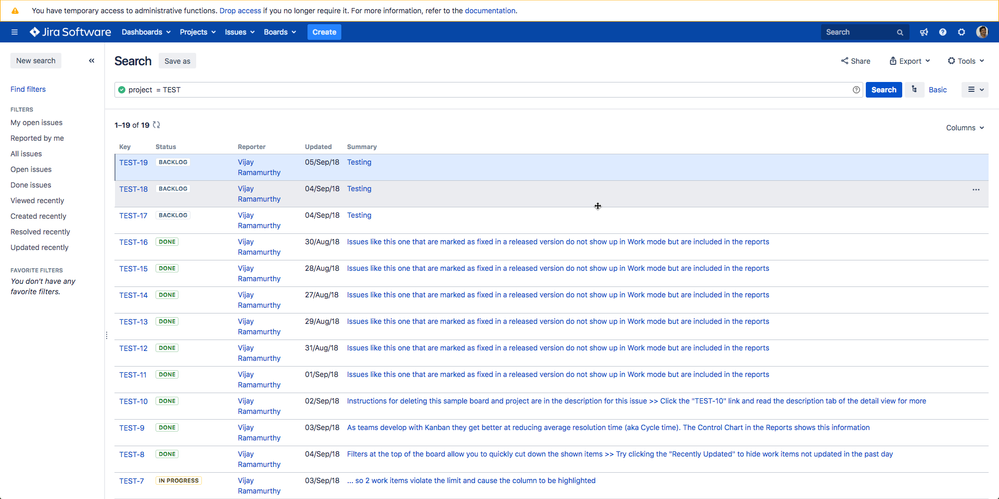The width and height of the screenshot is (999, 499).
Task: Open the administration gear icon
Action: (961, 32)
